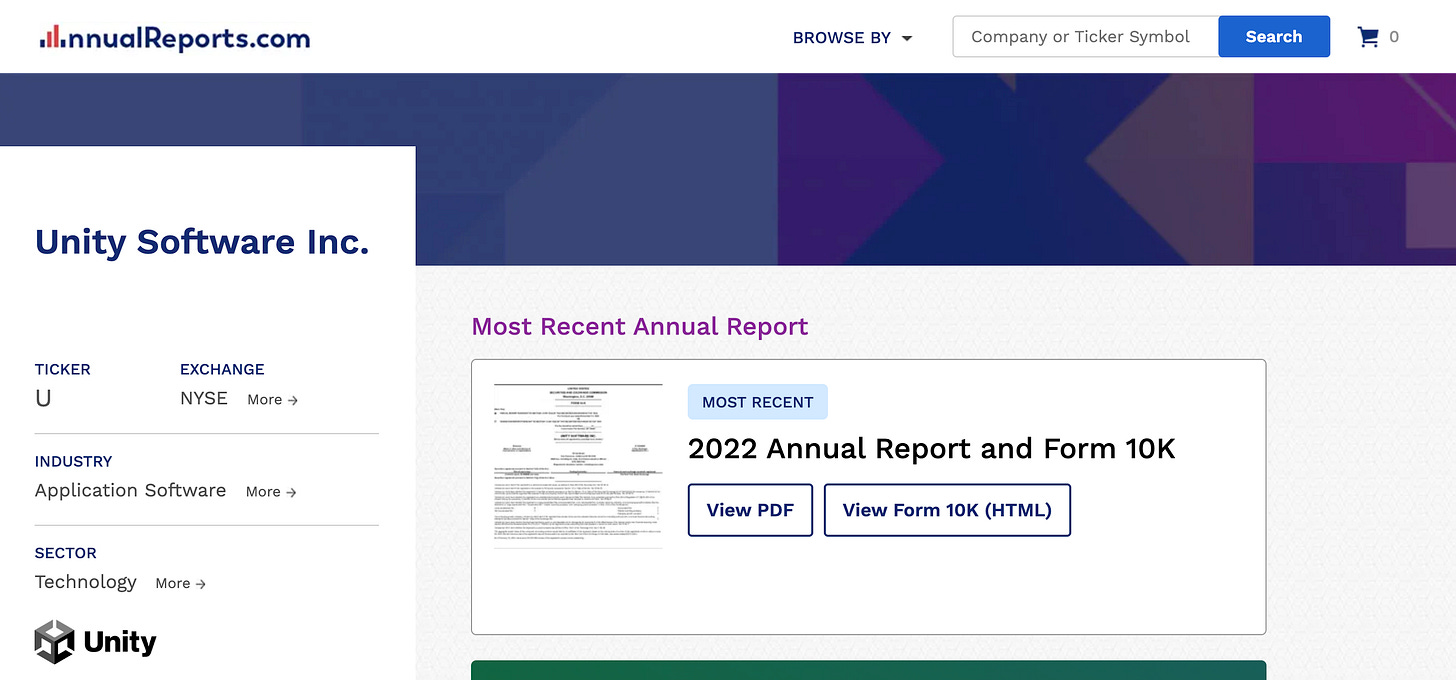
Task: Click the Unity Software Inc. heading
Action: pos(202,242)
